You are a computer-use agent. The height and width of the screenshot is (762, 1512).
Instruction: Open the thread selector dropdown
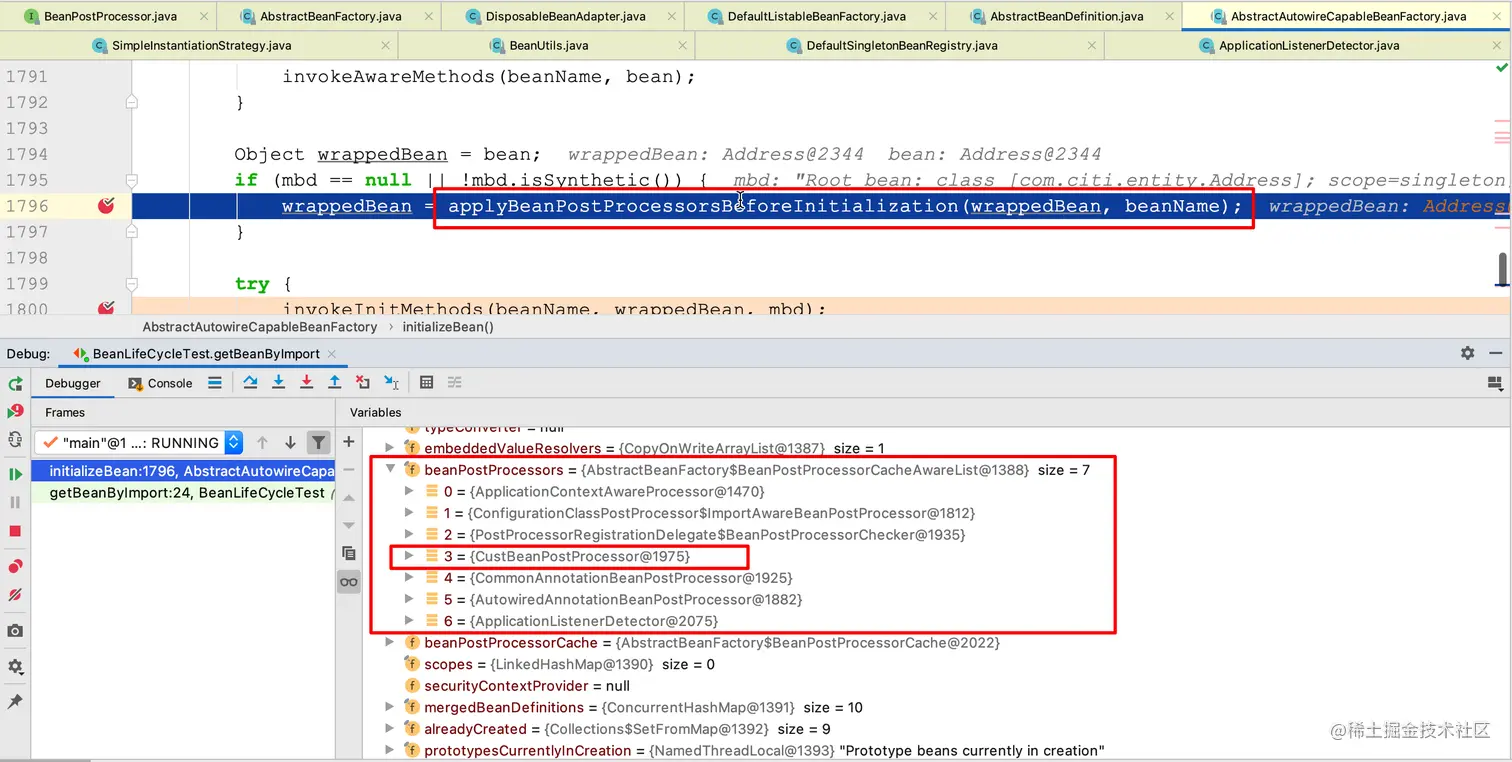tap(139, 442)
